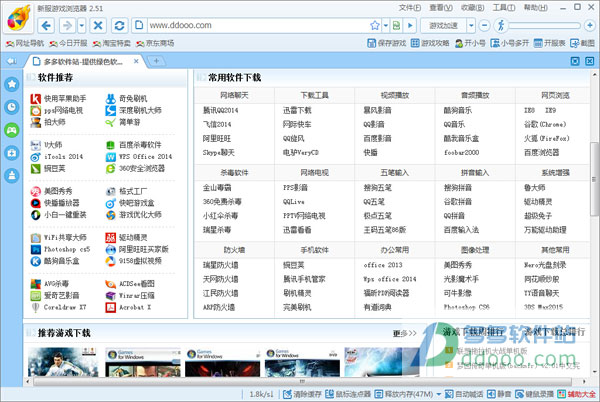Collapse the sidebar with arrow icon
This screenshot has height=402, width=600.
coord(12,61)
